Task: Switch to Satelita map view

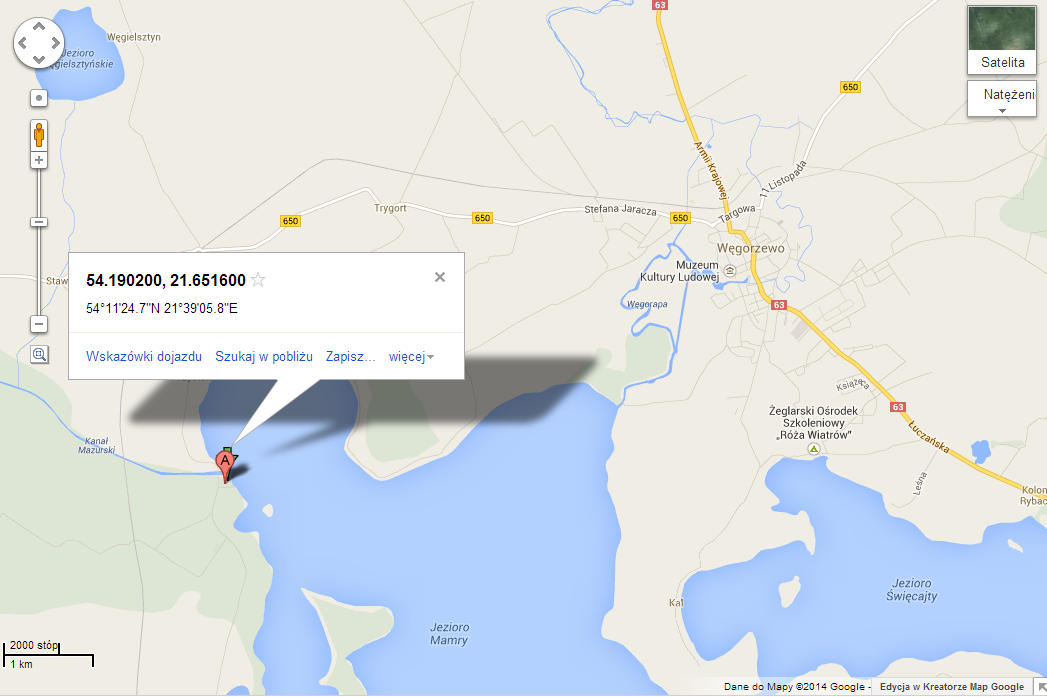Action: point(1002,39)
